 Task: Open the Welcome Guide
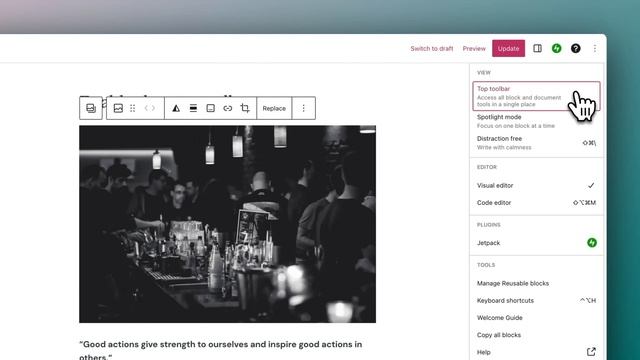pos(536,318)
